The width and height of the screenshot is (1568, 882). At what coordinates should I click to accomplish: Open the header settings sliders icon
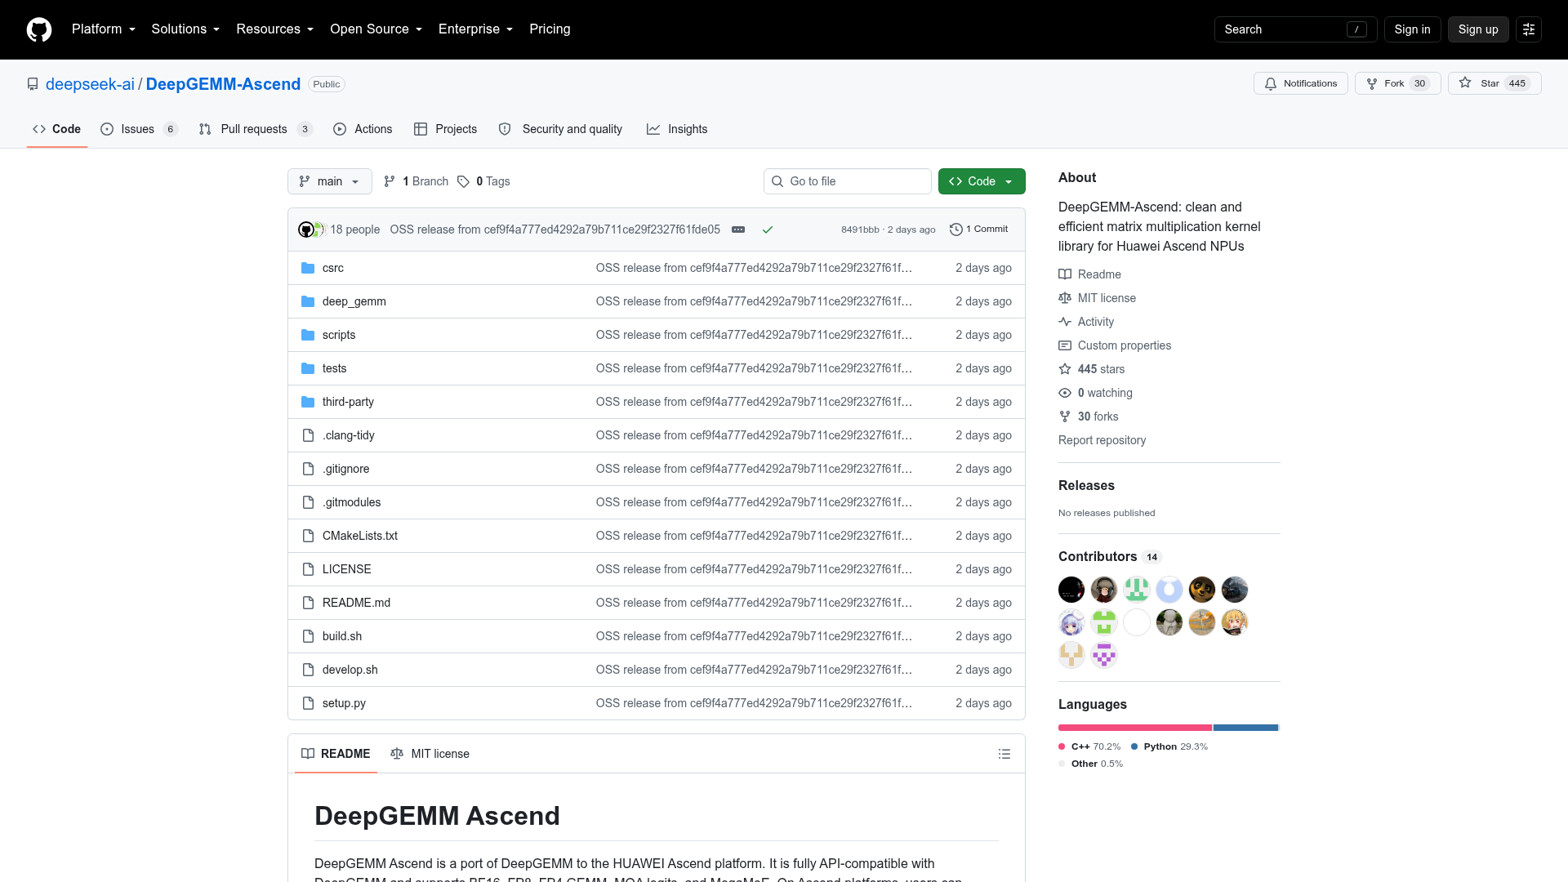click(x=1528, y=29)
